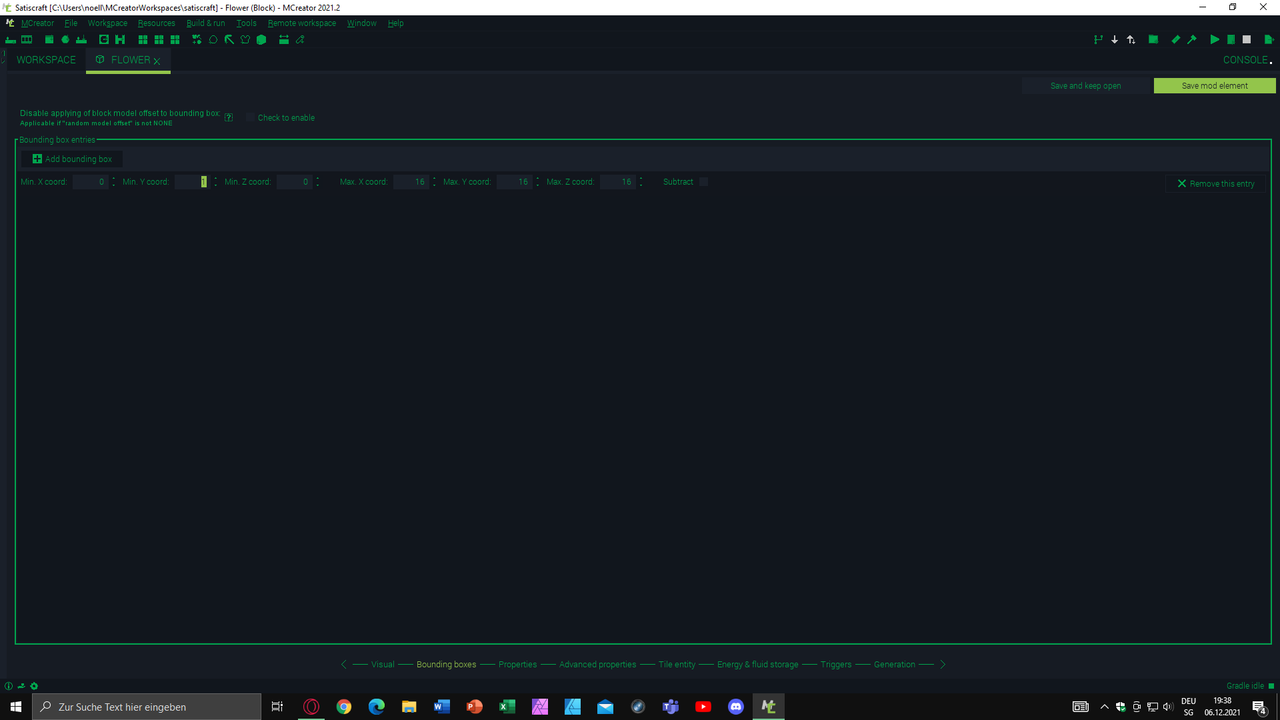The height and width of the screenshot is (720, 1280).
Task: Open the File menu
Action: pos(71,23)
